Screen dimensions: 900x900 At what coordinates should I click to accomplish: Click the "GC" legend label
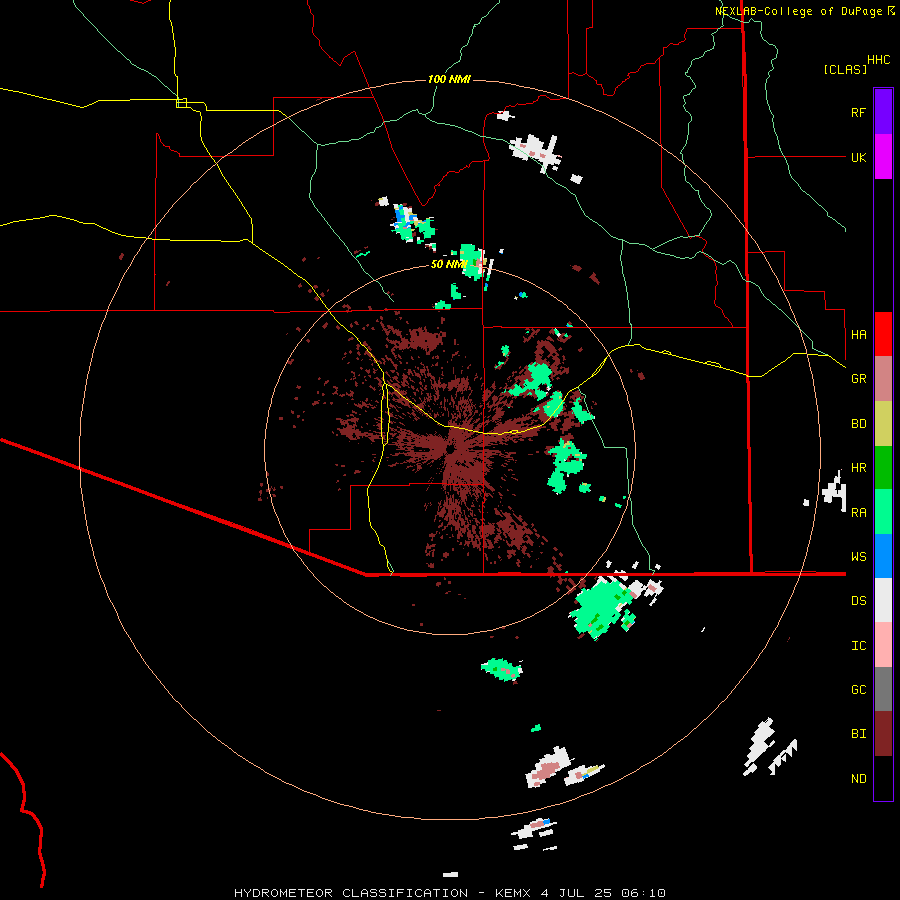858,690
